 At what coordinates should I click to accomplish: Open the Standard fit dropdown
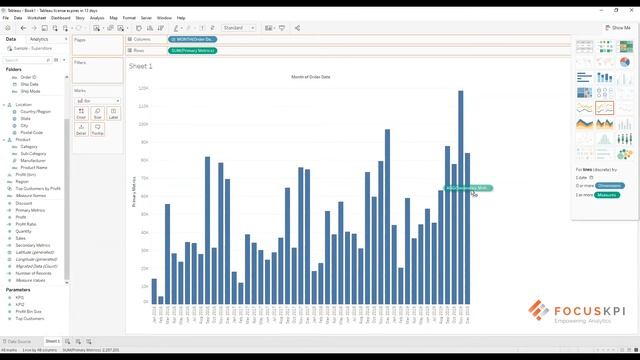click(x=239, y=28)
